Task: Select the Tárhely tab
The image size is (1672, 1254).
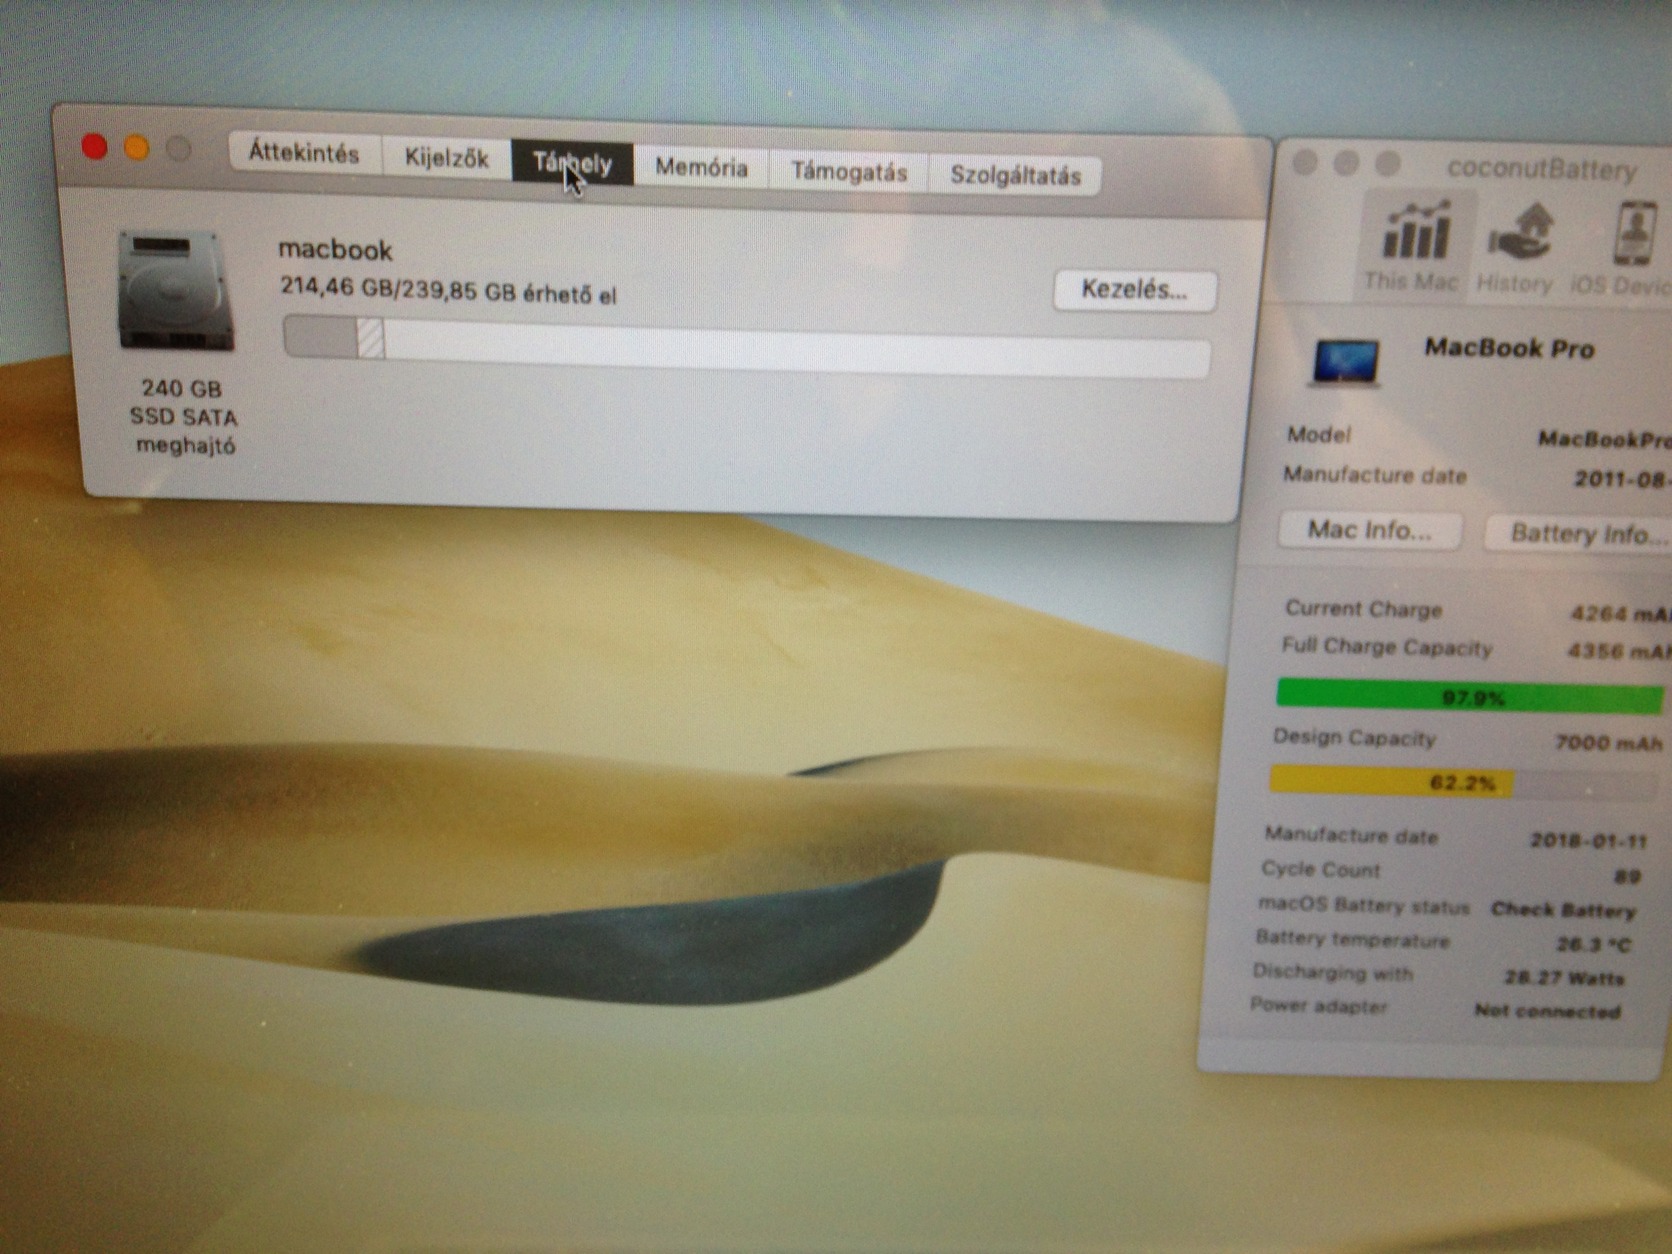Action: pos(572,162)
